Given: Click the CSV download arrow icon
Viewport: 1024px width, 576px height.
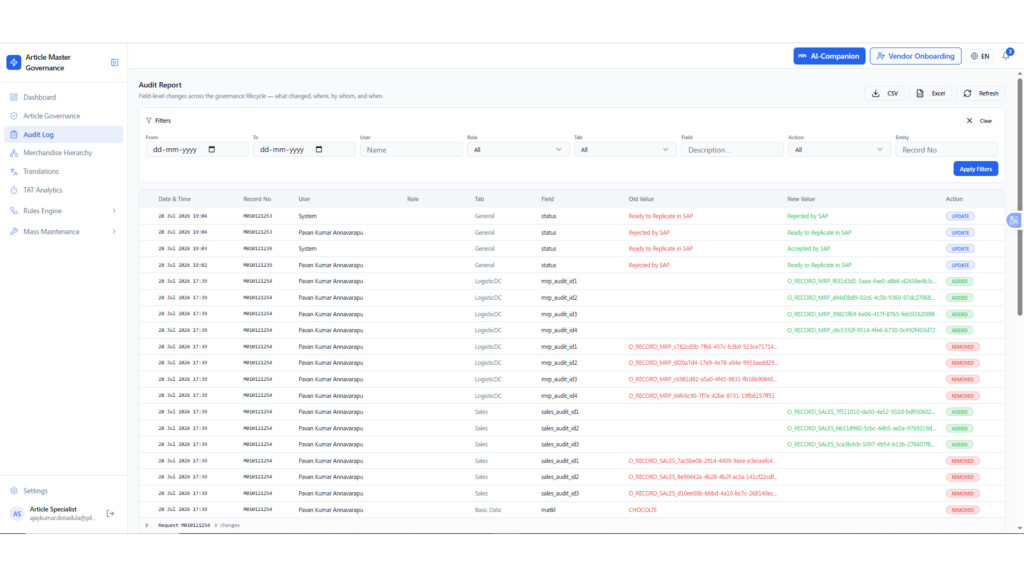Looking at the screenshot, I should (x=876, y=93).
